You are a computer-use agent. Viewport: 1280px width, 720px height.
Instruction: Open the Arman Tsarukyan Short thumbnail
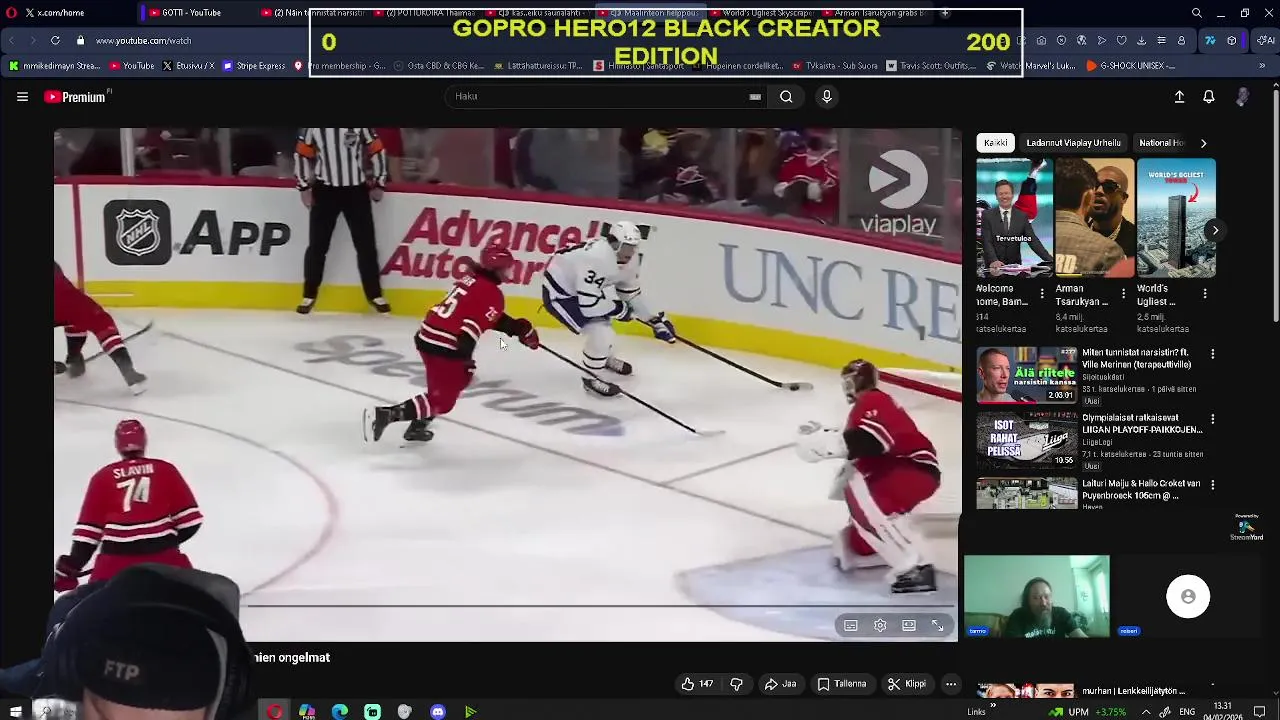(x=1094, y=218)
